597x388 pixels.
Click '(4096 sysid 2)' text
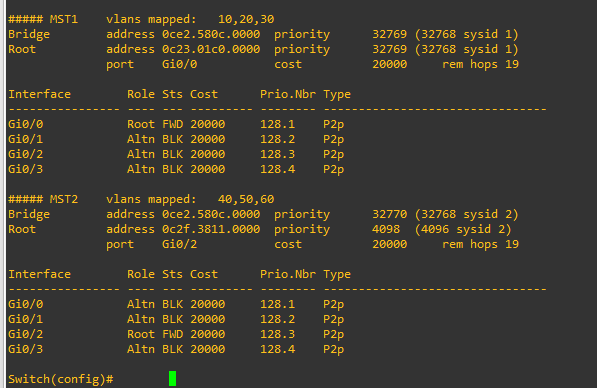(x=463, y=229)
